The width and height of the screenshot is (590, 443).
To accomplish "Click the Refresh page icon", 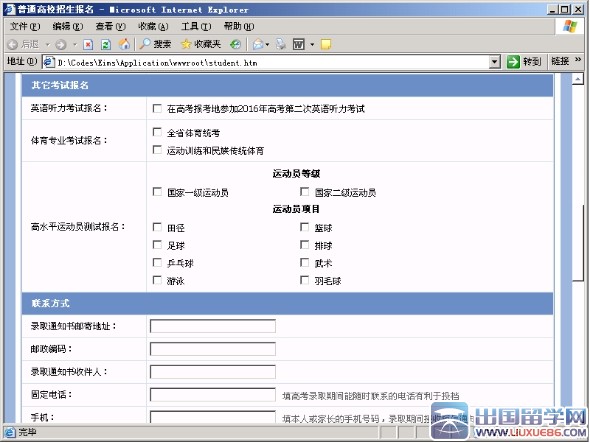I will tap(106, 45).
